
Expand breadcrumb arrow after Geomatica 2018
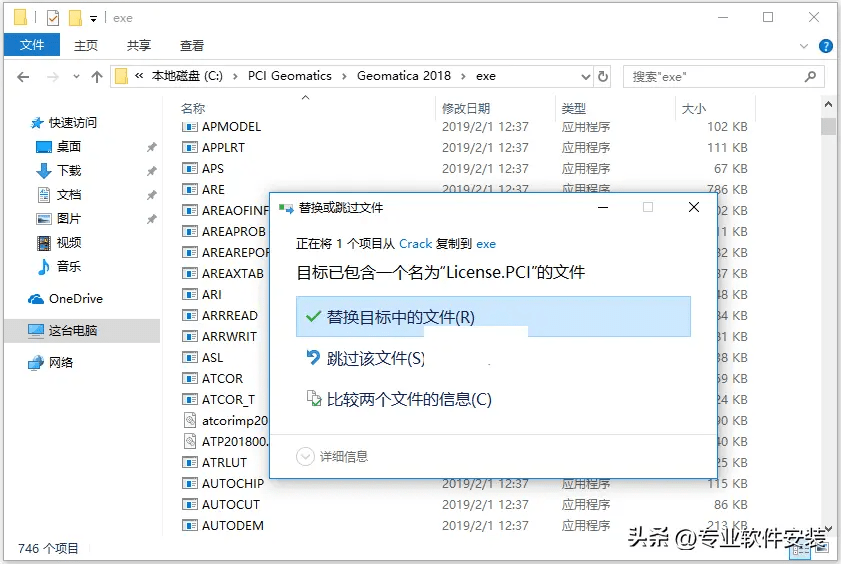coord(463,77)
